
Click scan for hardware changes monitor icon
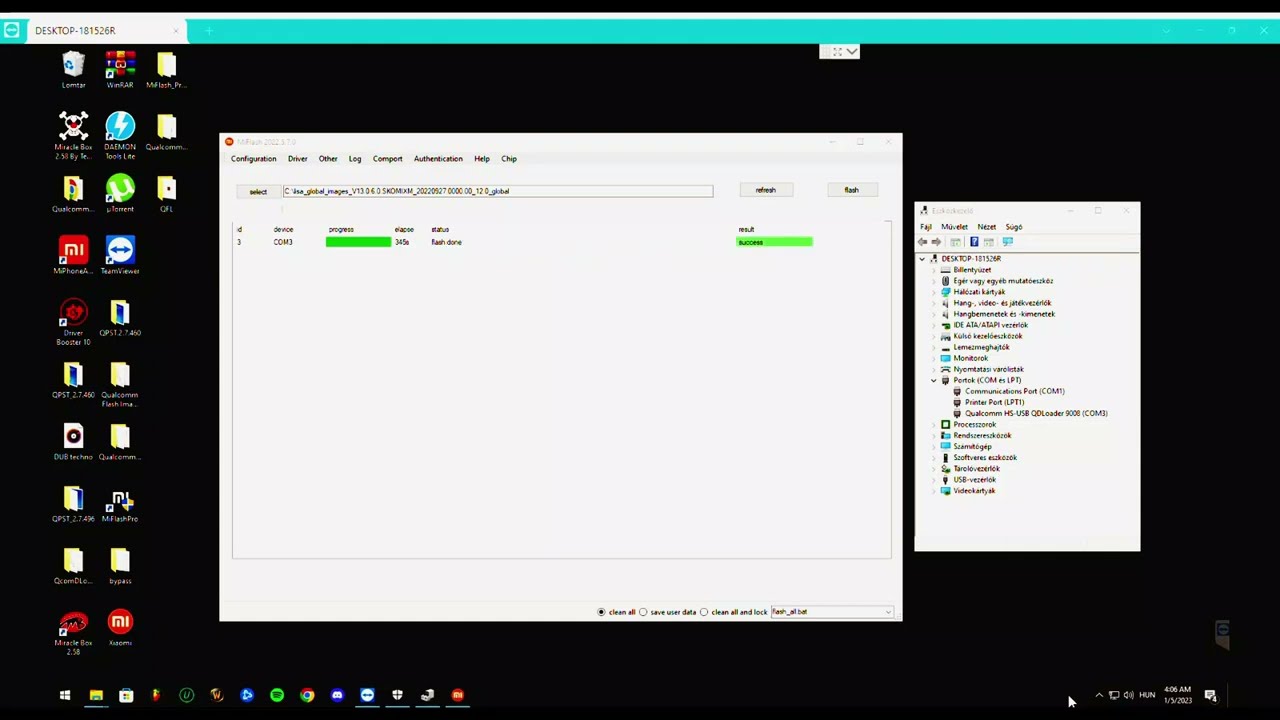coord(1008,242)
